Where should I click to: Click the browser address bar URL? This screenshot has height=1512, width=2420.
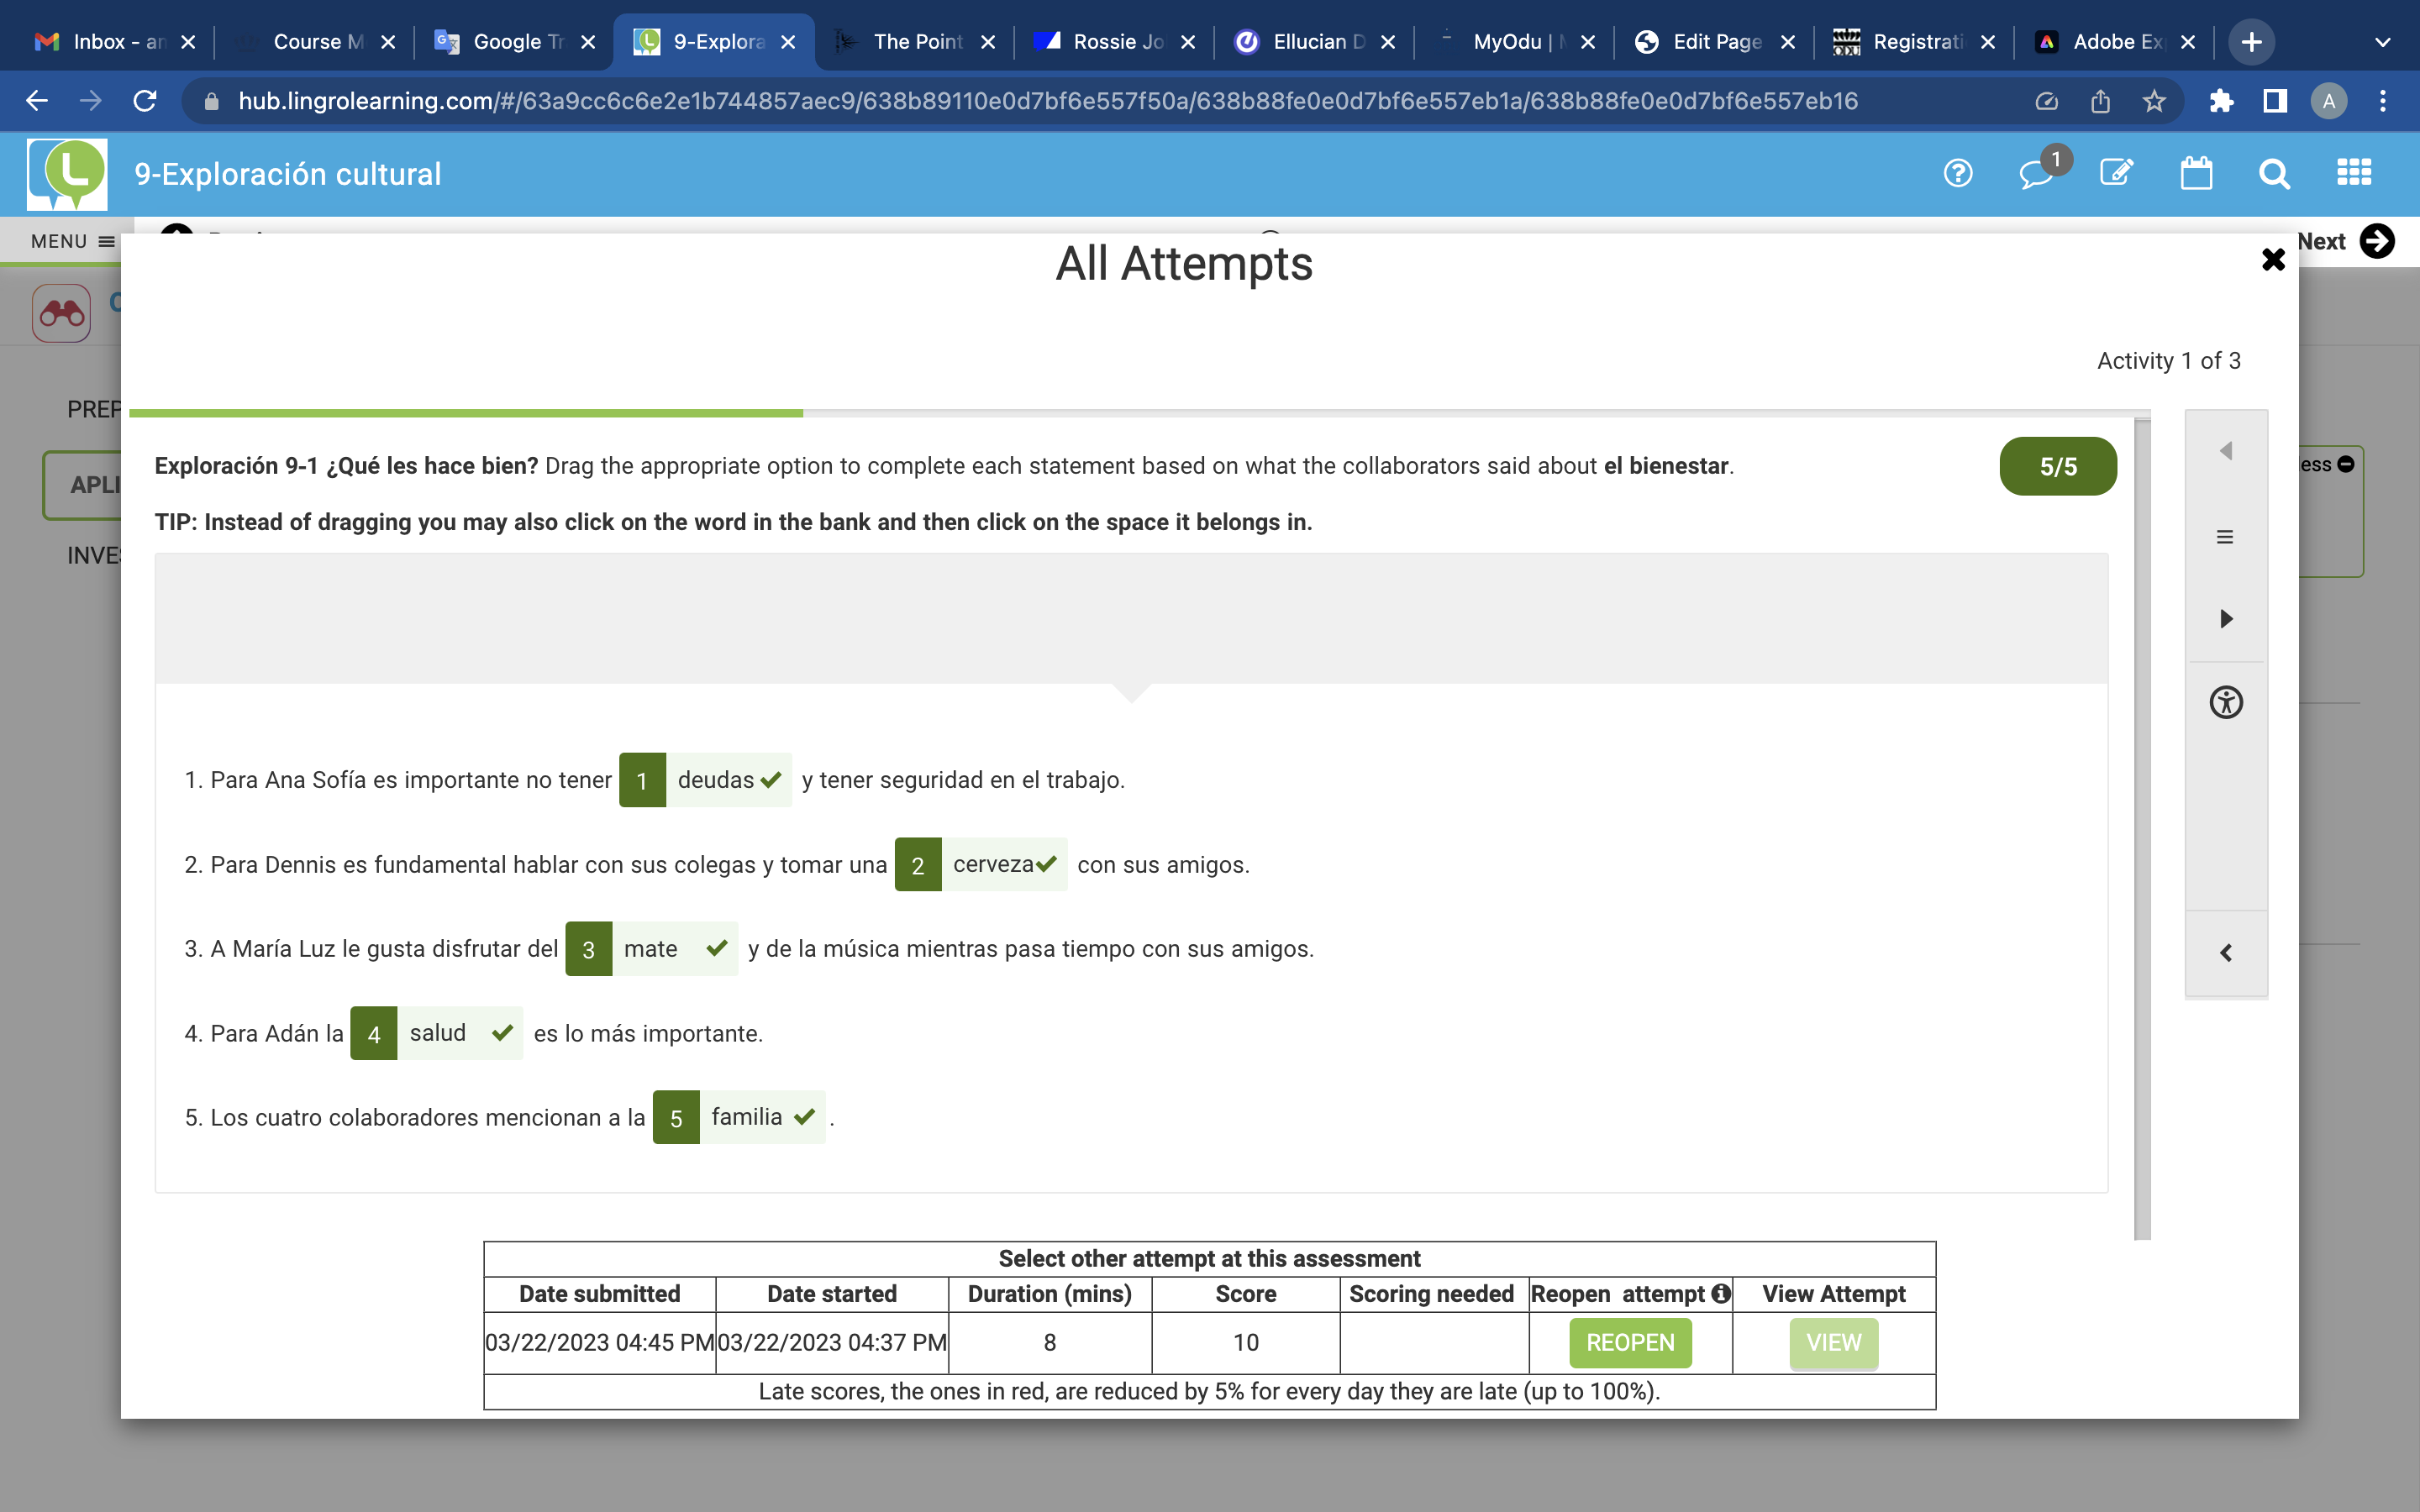coord(1047,101)
